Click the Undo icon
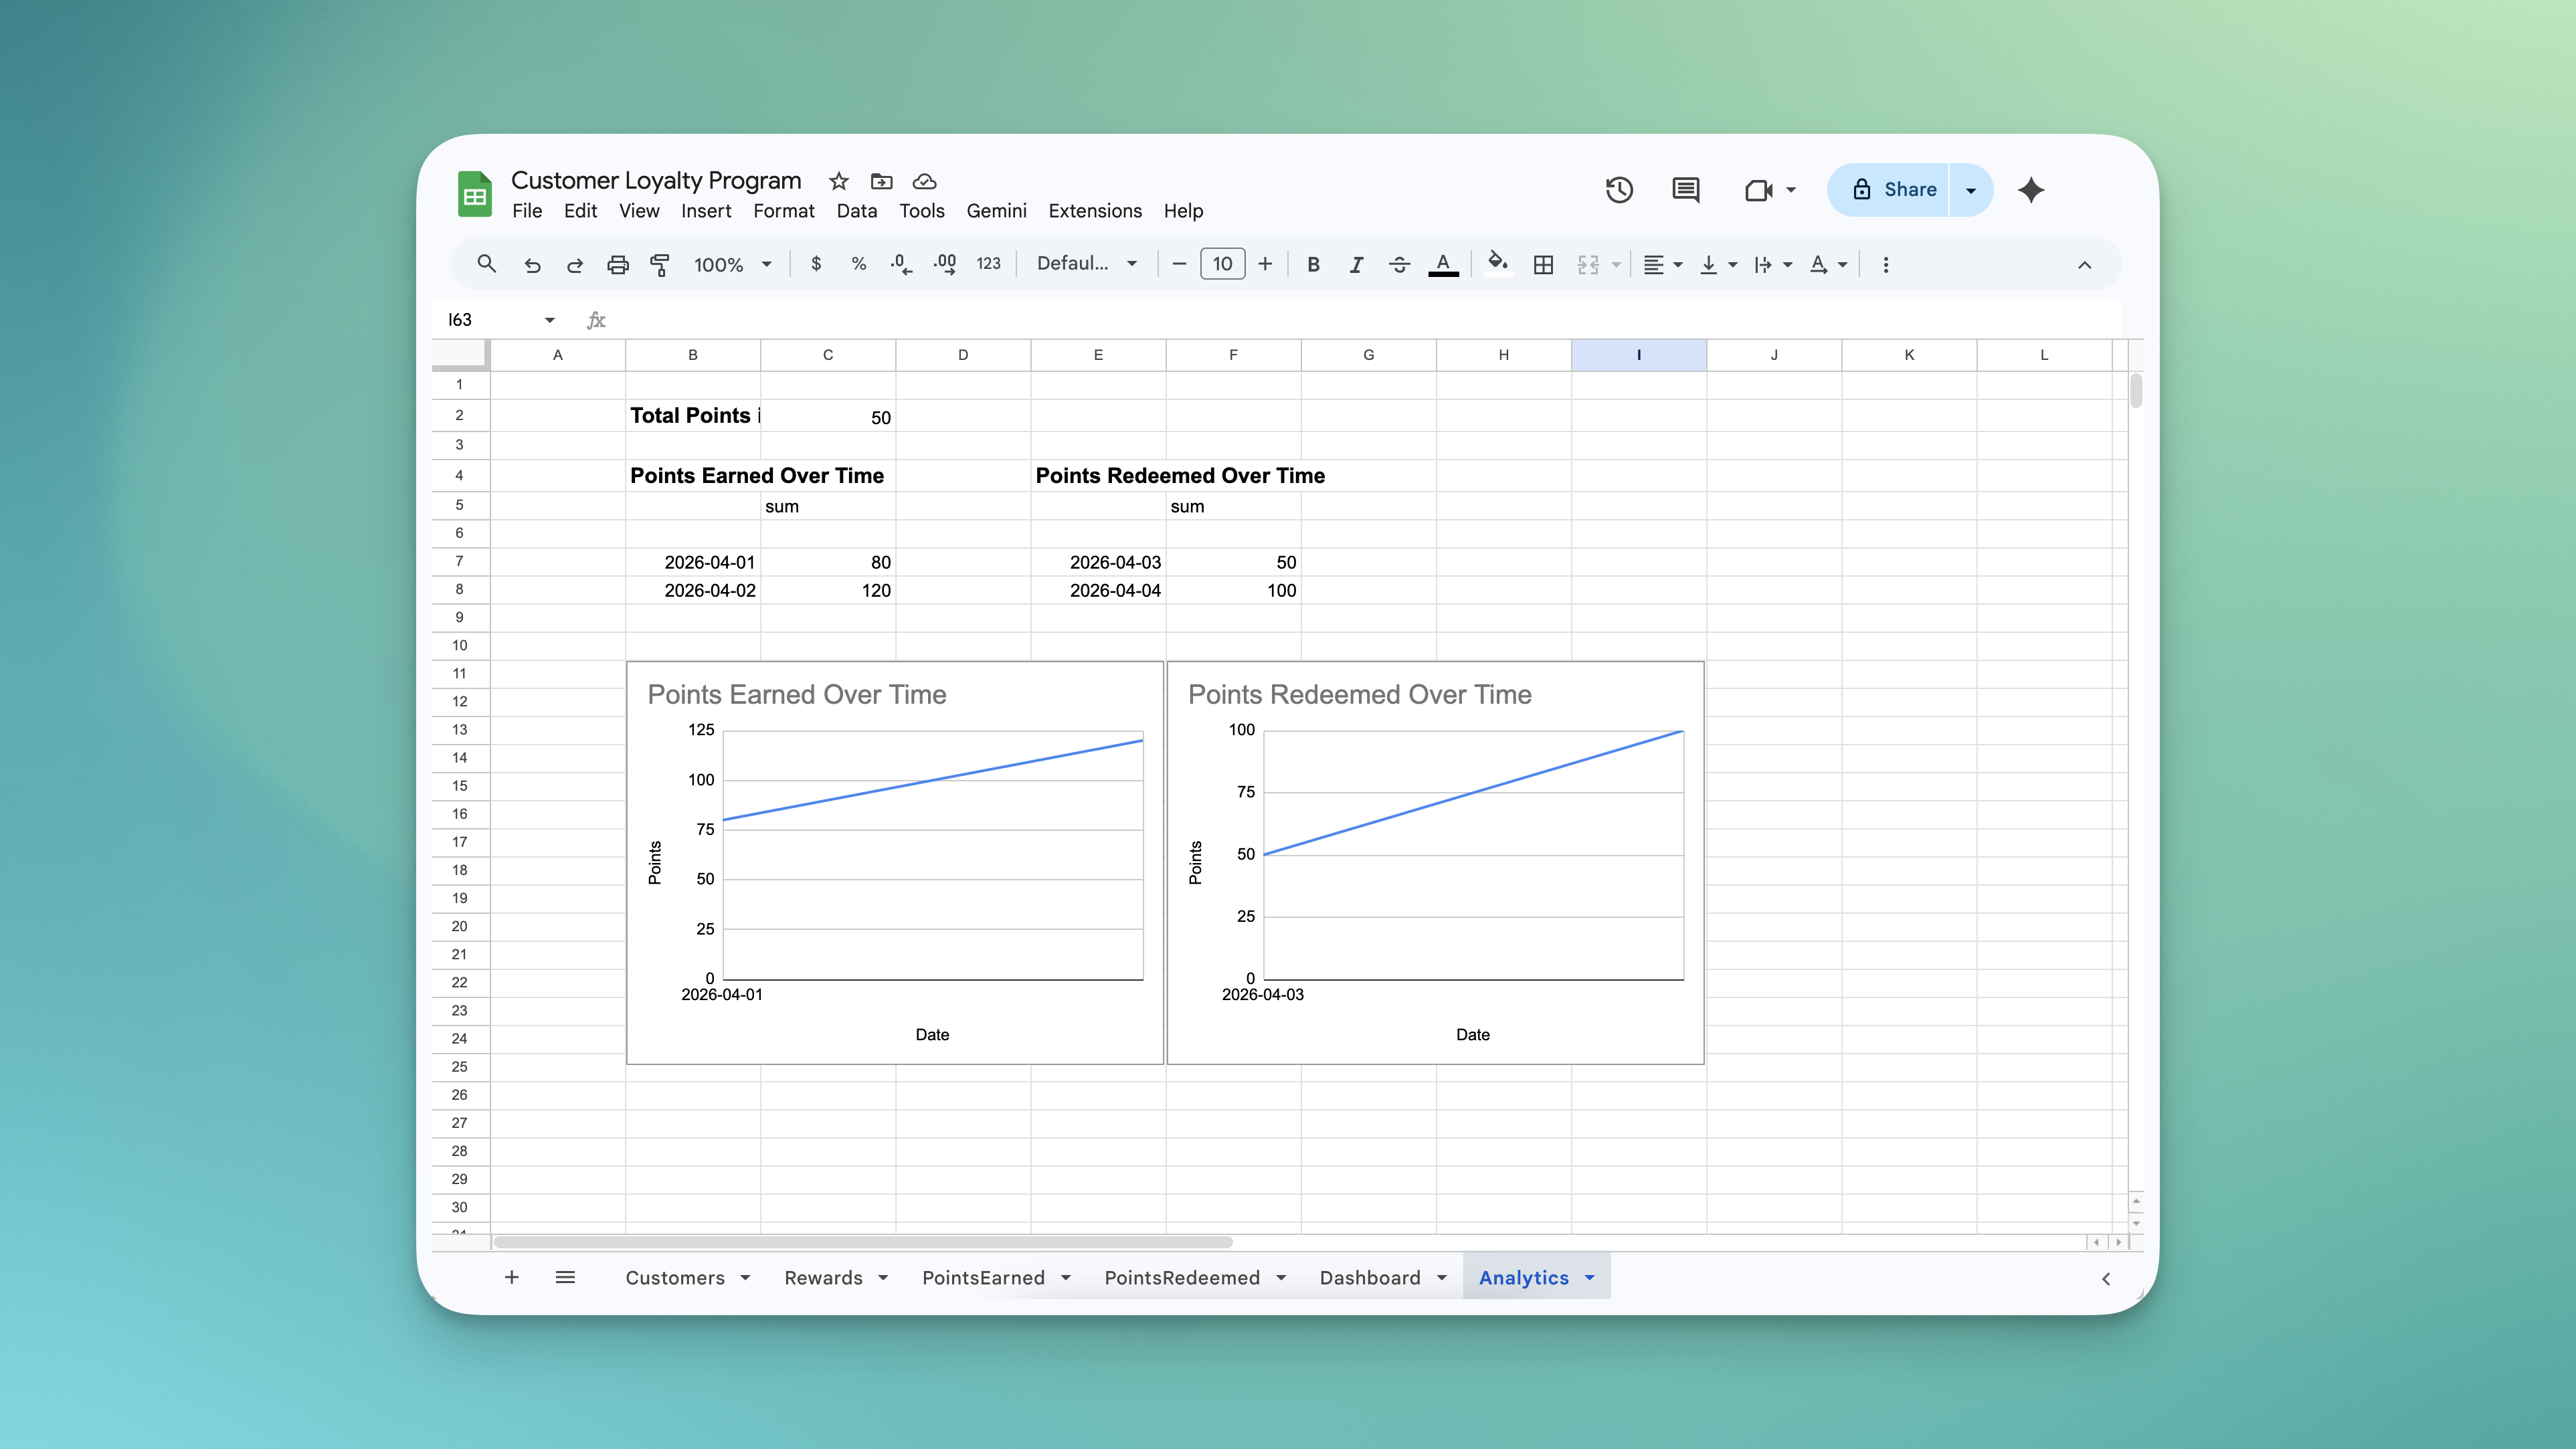 [533, 264]
